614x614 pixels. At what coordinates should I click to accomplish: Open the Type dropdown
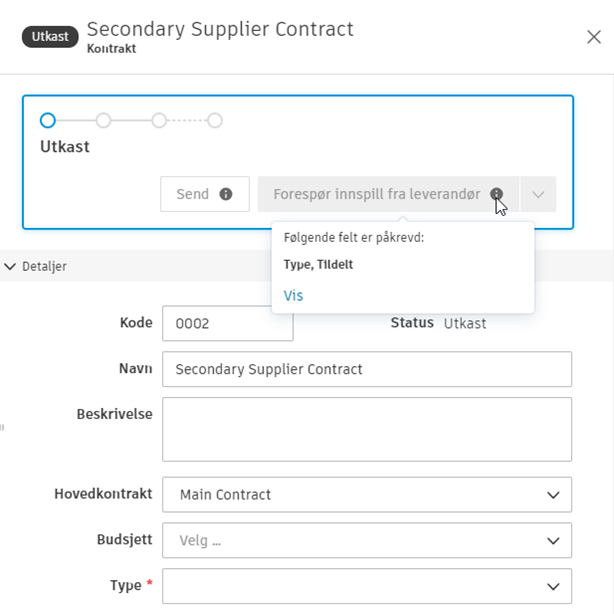point(366,586)
